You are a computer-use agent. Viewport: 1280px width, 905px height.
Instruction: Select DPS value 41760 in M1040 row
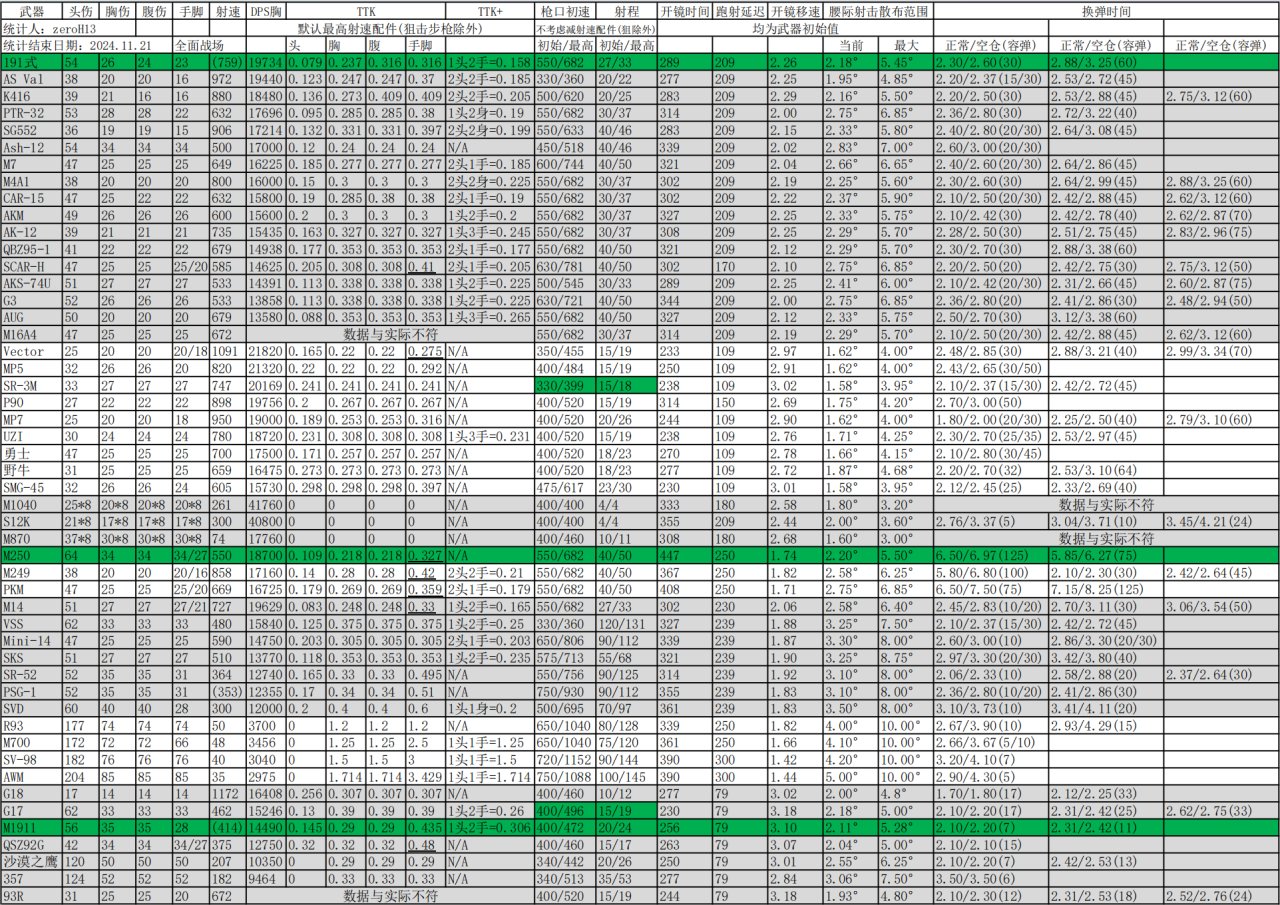coord(266,504)
